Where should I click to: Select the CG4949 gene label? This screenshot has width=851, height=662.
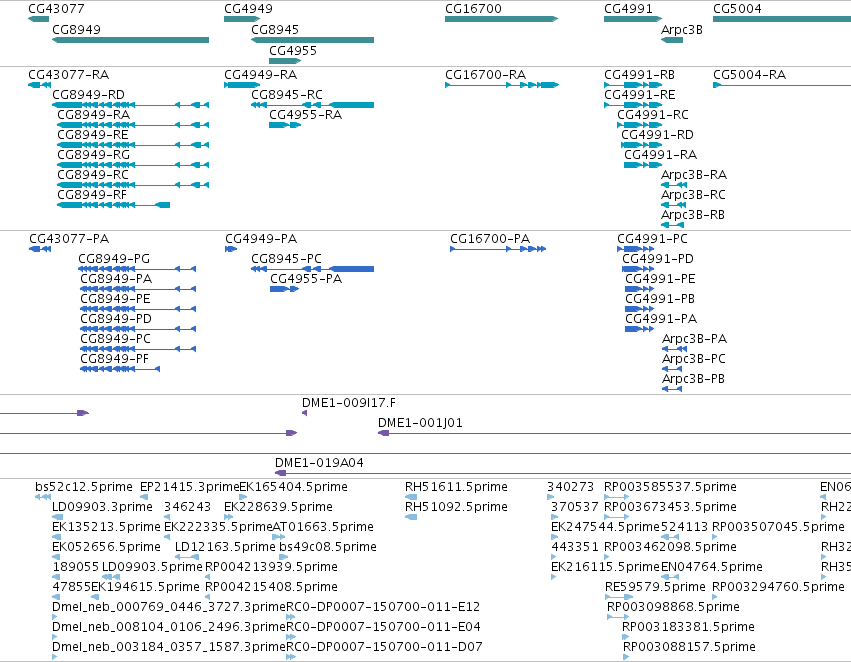click(249, 9)
